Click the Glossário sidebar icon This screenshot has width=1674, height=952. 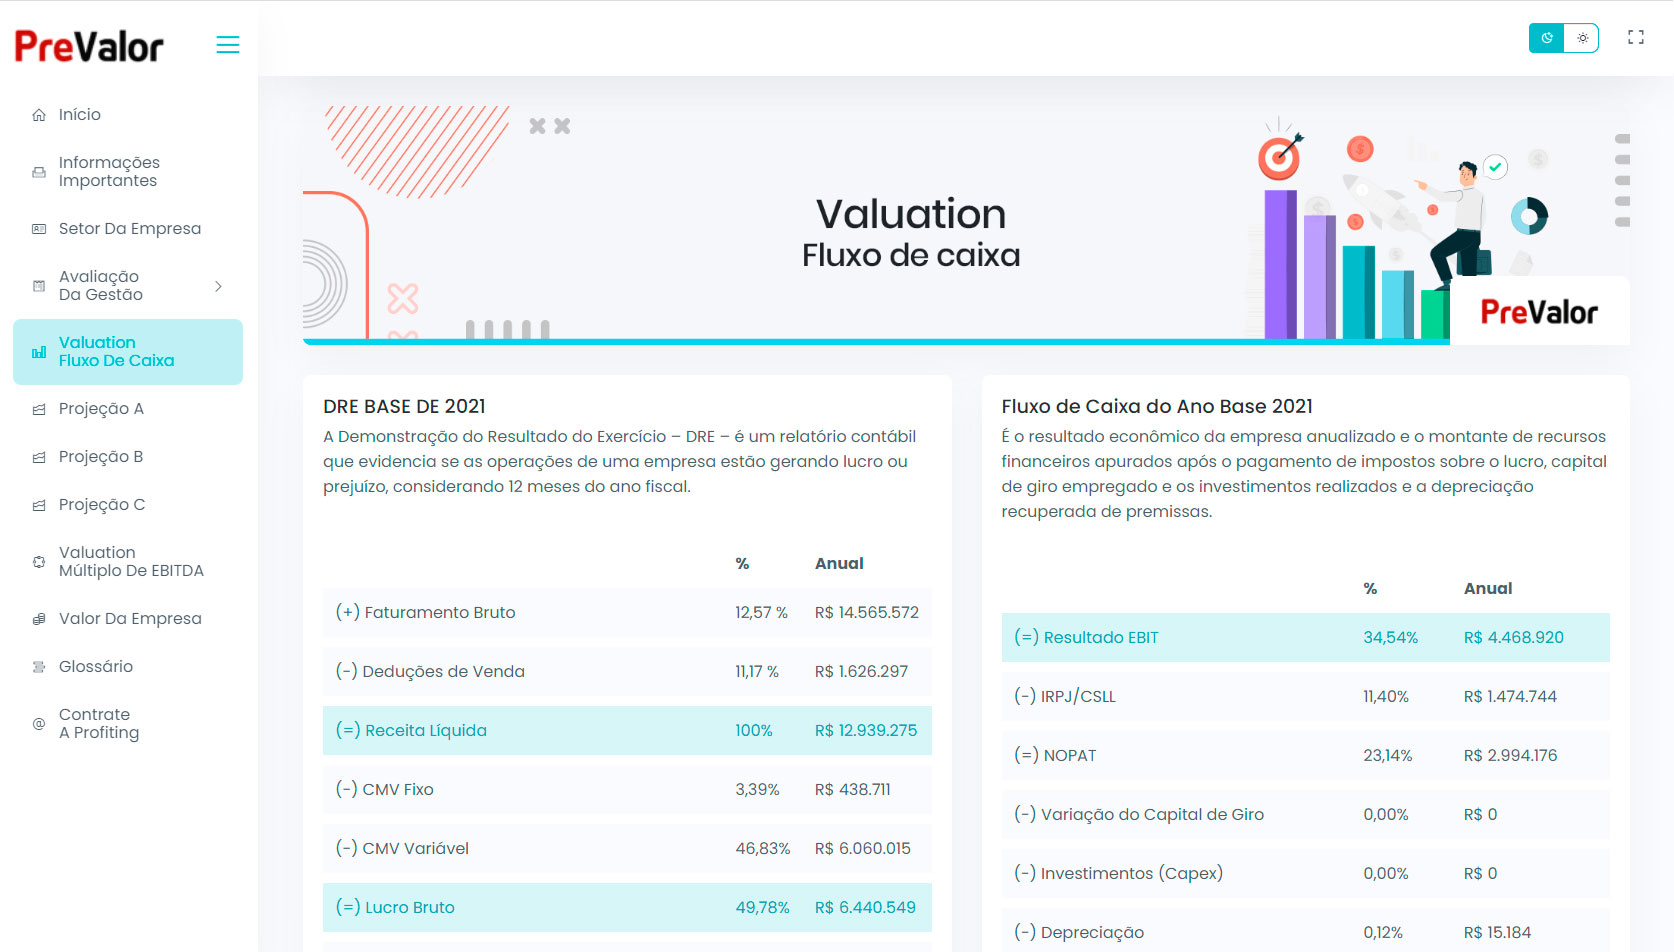(x=39, y=667)
